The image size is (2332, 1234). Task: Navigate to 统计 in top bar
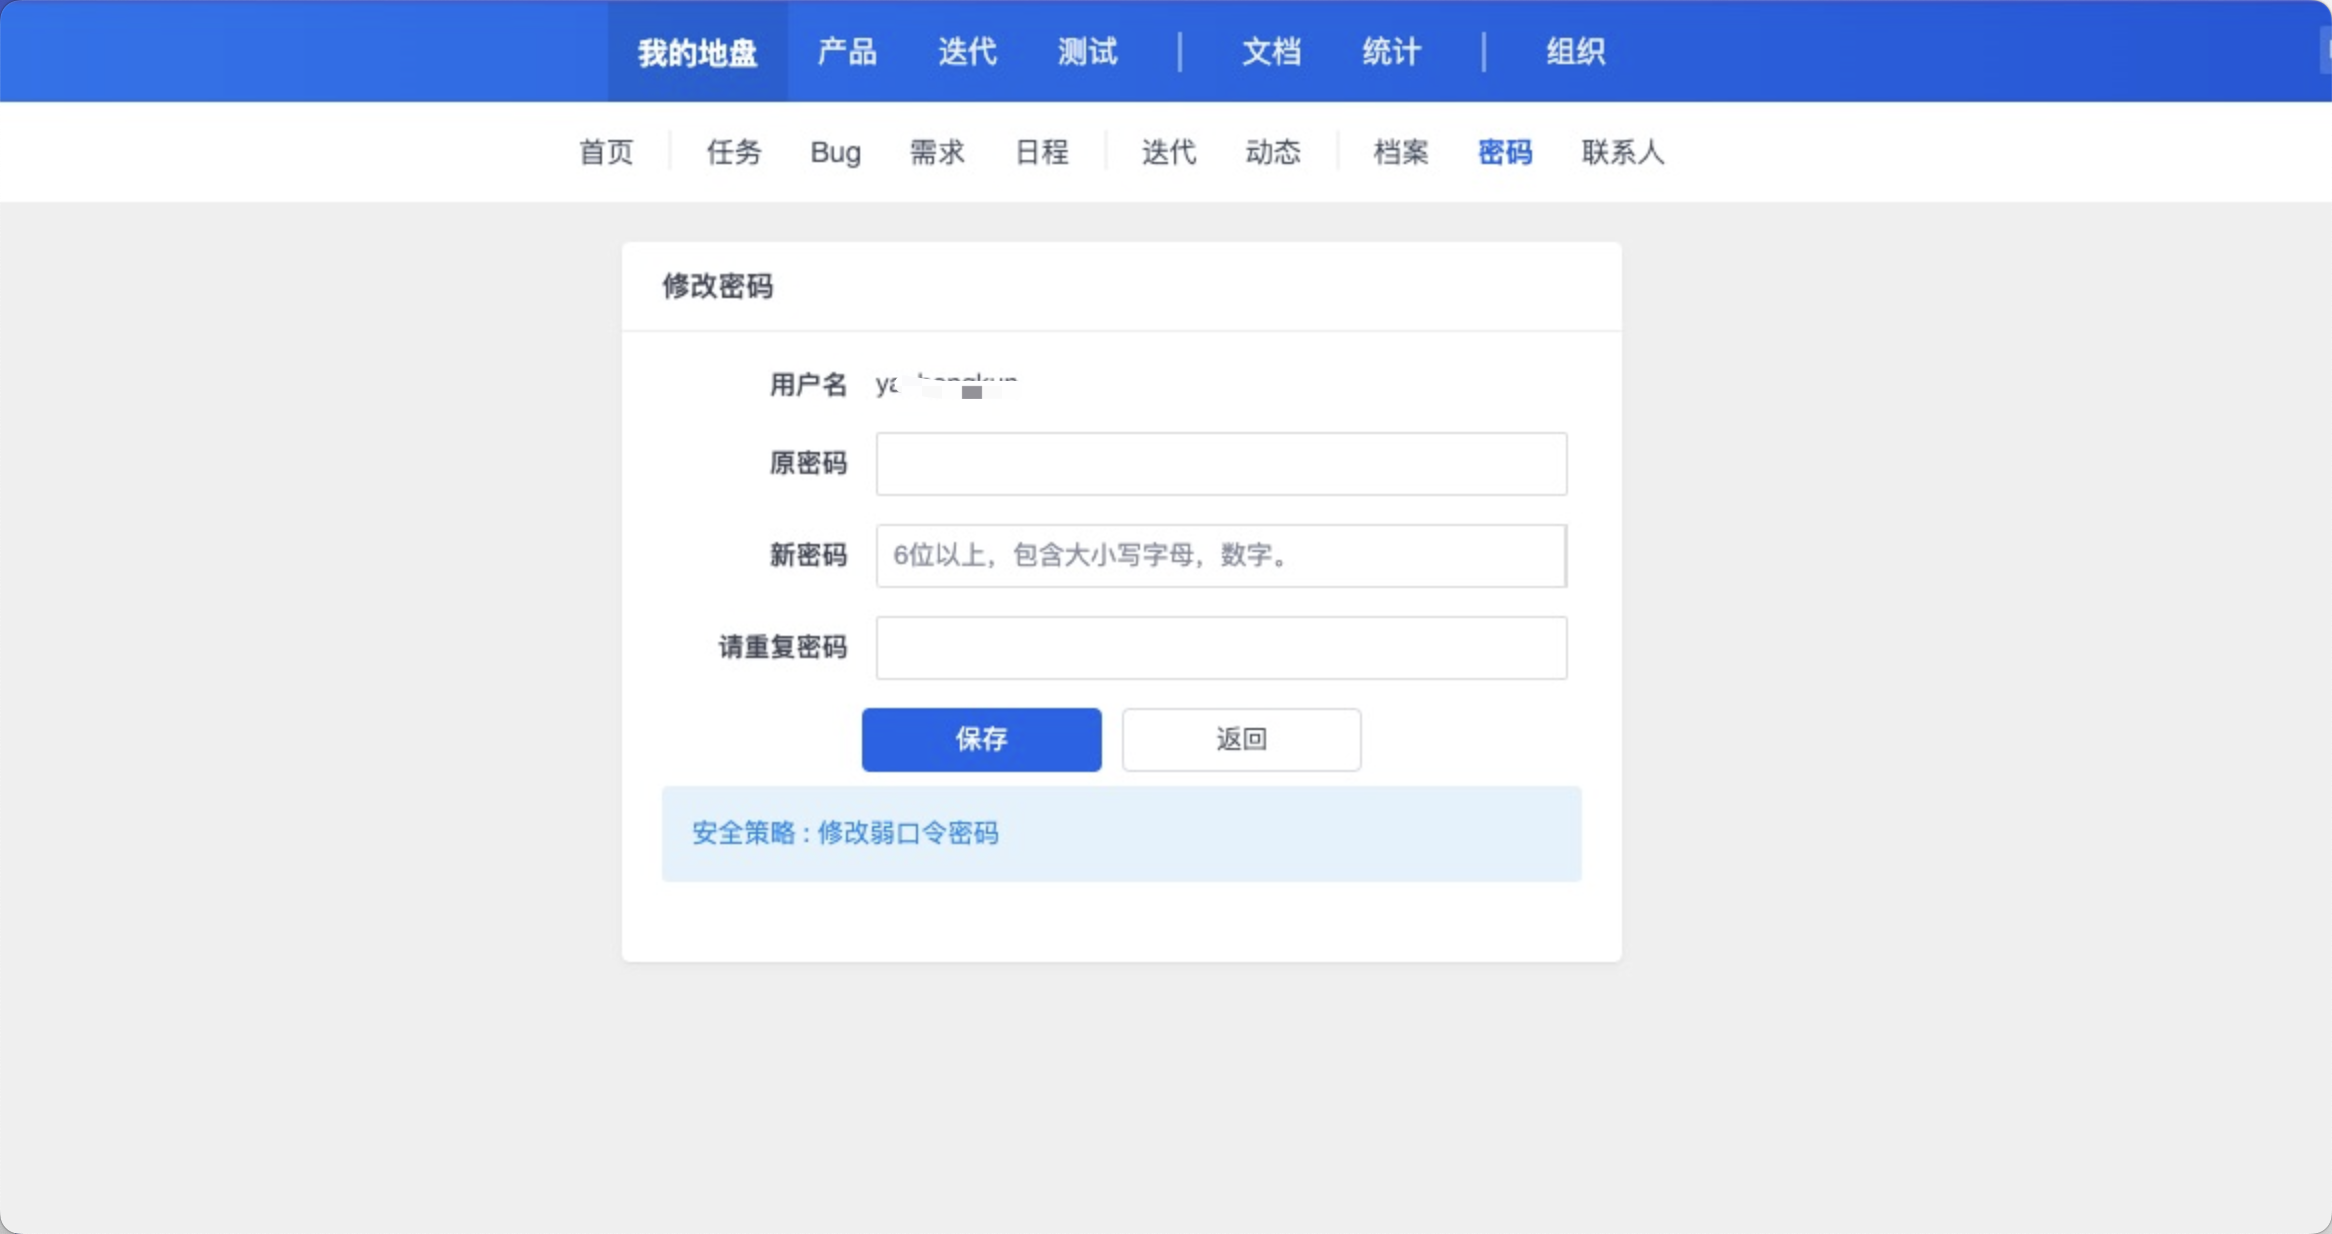[x=1391, y=52]
